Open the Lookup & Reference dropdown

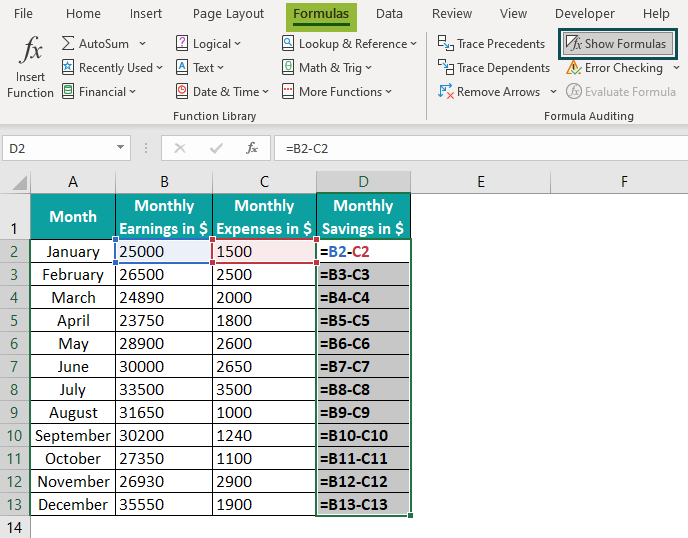[349, 43]
